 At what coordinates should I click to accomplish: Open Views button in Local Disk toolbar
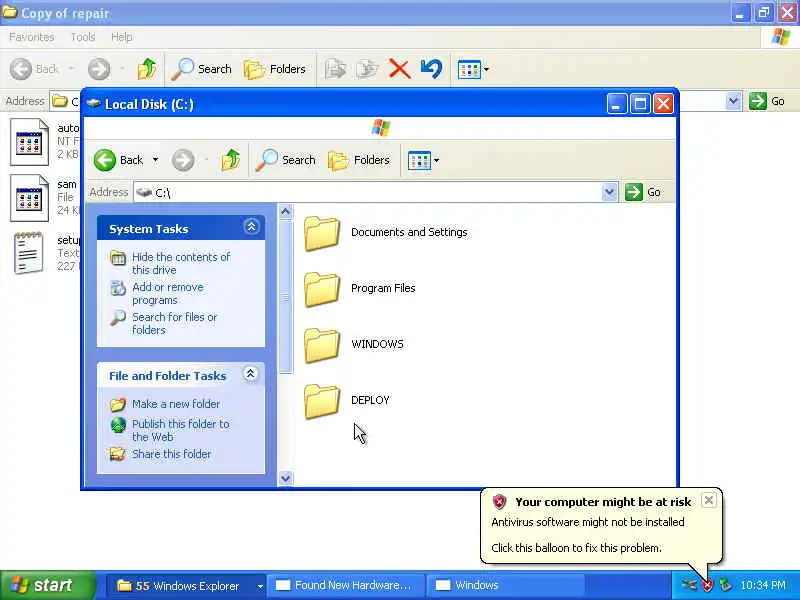coord(423,160)
